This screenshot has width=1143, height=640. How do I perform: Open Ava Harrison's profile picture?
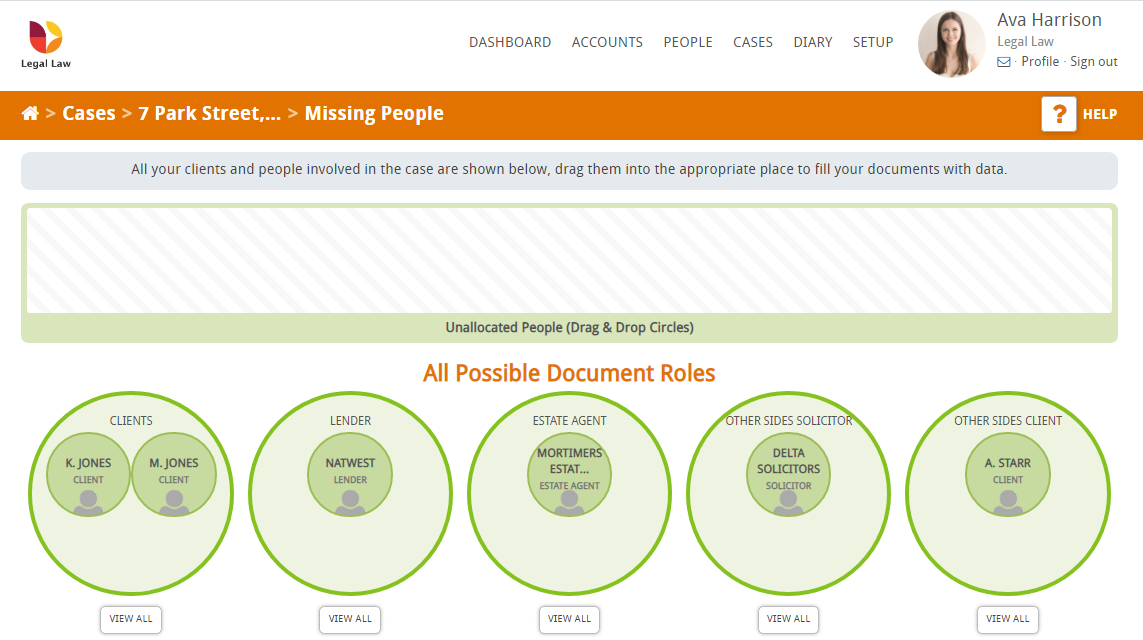(951, 43)
